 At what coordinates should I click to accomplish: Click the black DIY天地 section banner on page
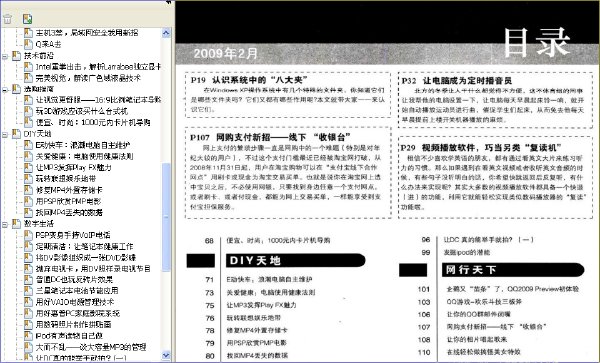[x=295, y=260]
